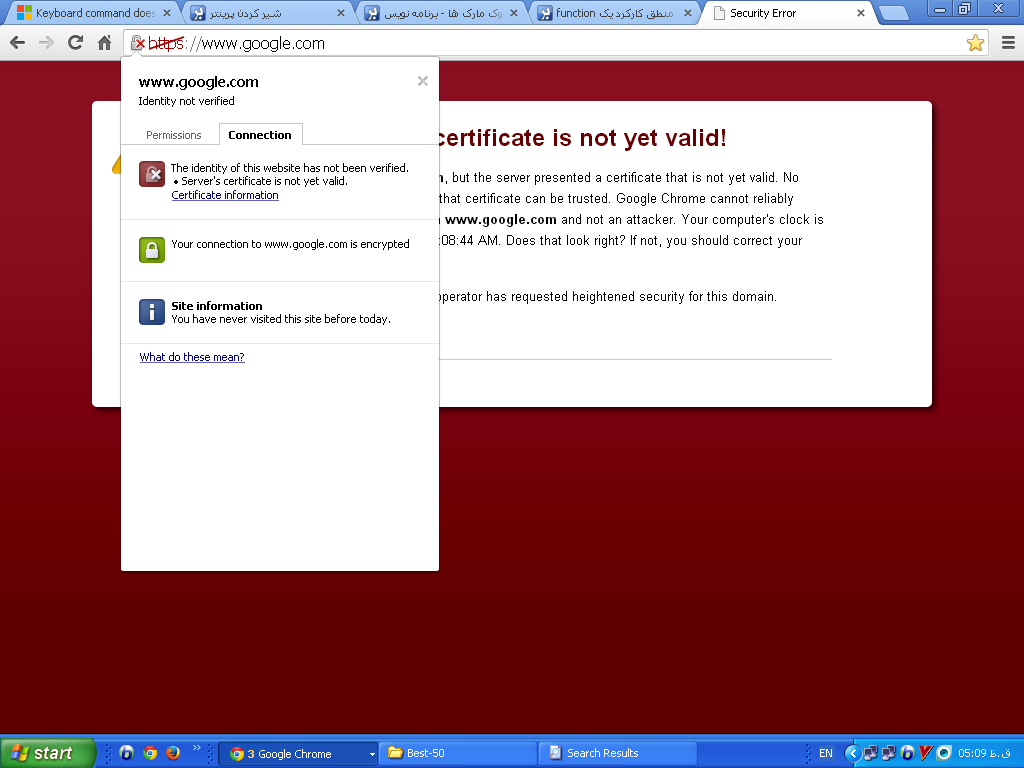
Task: Close the "شیر کردن پرینتر" tab
Action: 340,13
